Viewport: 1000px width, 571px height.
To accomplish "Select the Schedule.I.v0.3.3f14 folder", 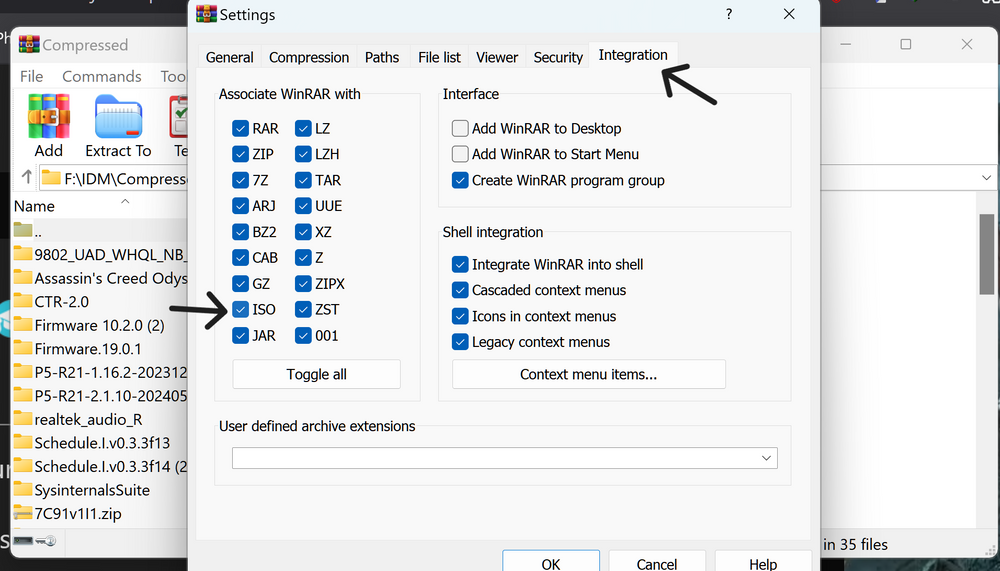I will point(110,466).
